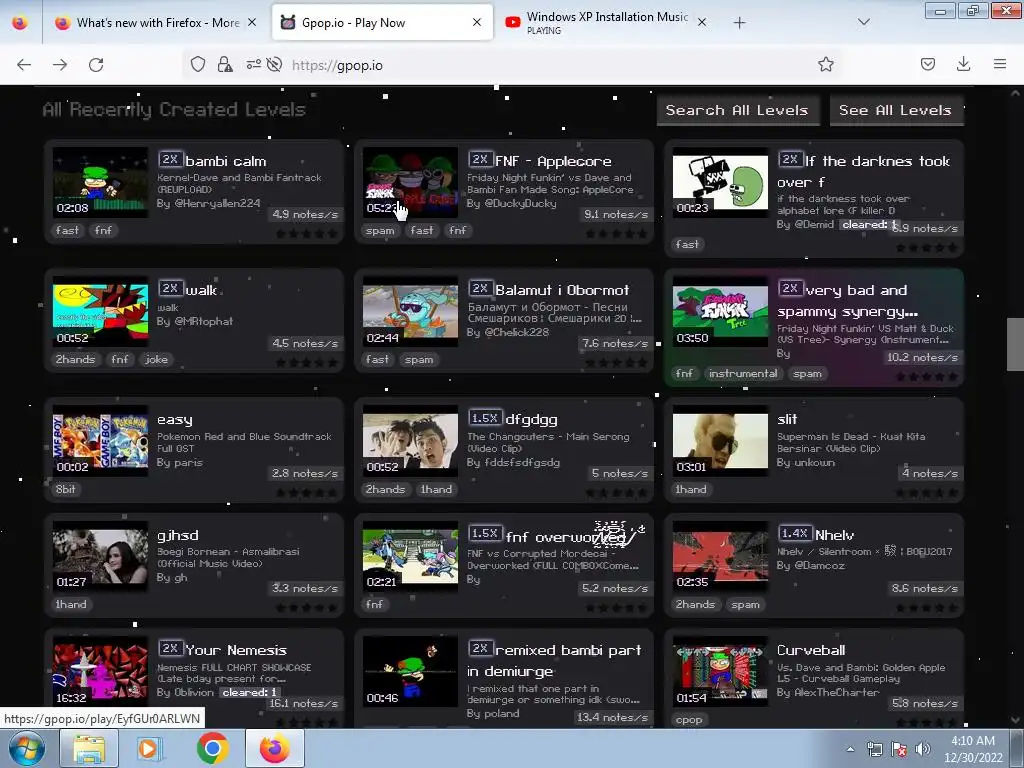
Task: Open the walk level thumbnail
Action: click(x=101, y=312)
